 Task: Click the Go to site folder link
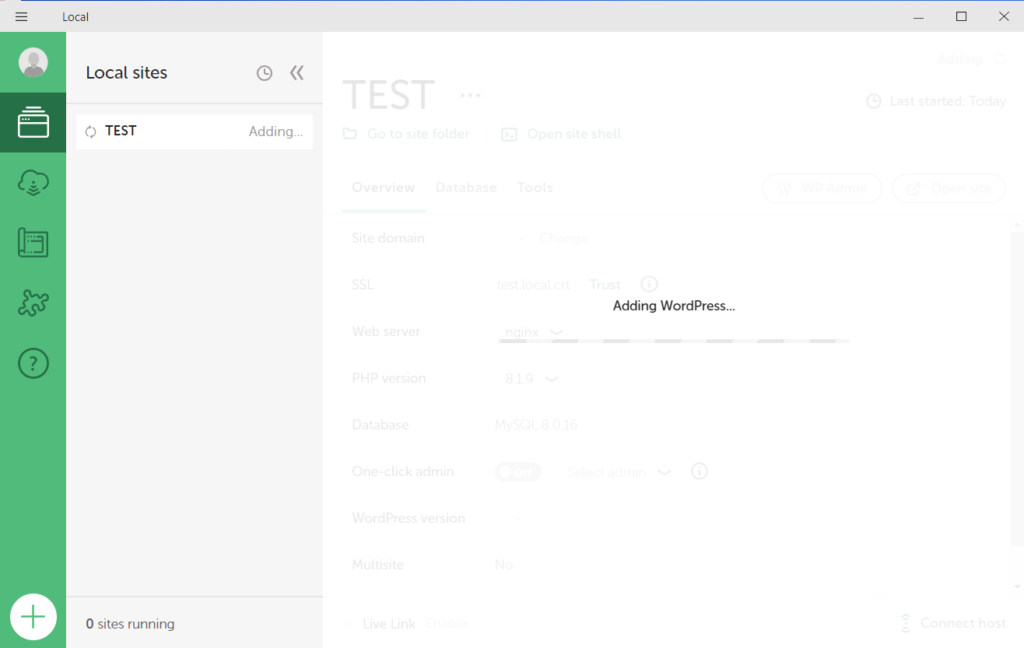point(406,134)
